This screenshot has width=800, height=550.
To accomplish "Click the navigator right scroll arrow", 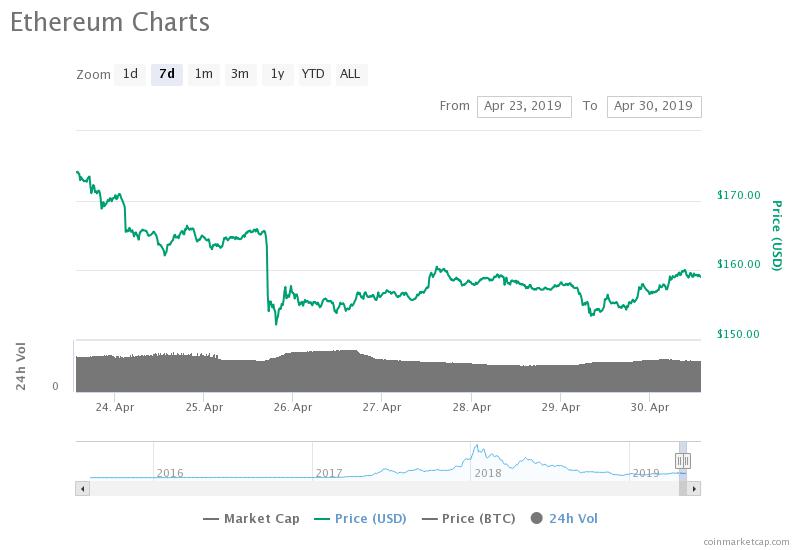I will point(694,489).
